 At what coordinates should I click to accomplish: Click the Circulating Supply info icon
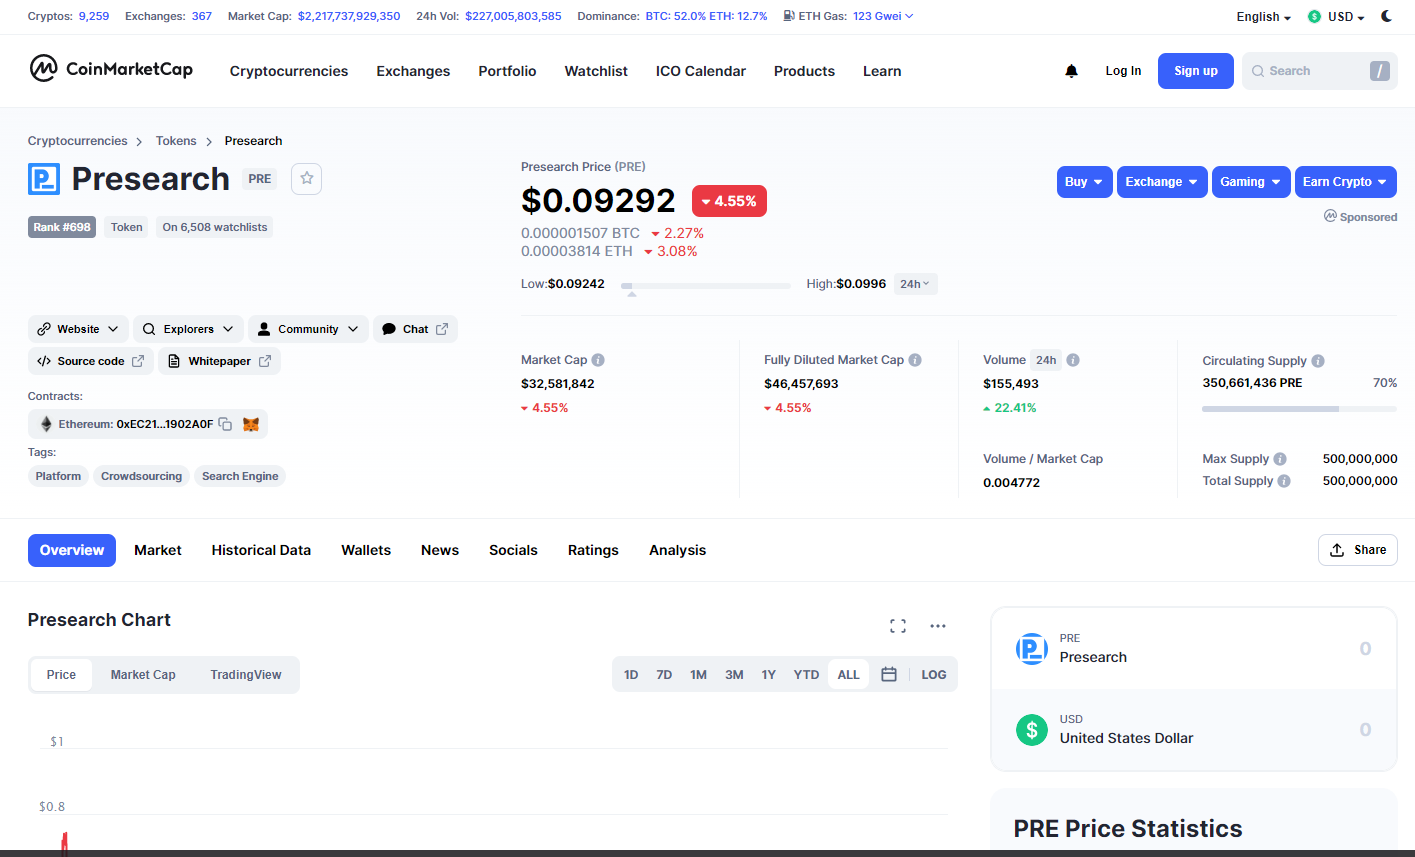(x=1318, y=361)
